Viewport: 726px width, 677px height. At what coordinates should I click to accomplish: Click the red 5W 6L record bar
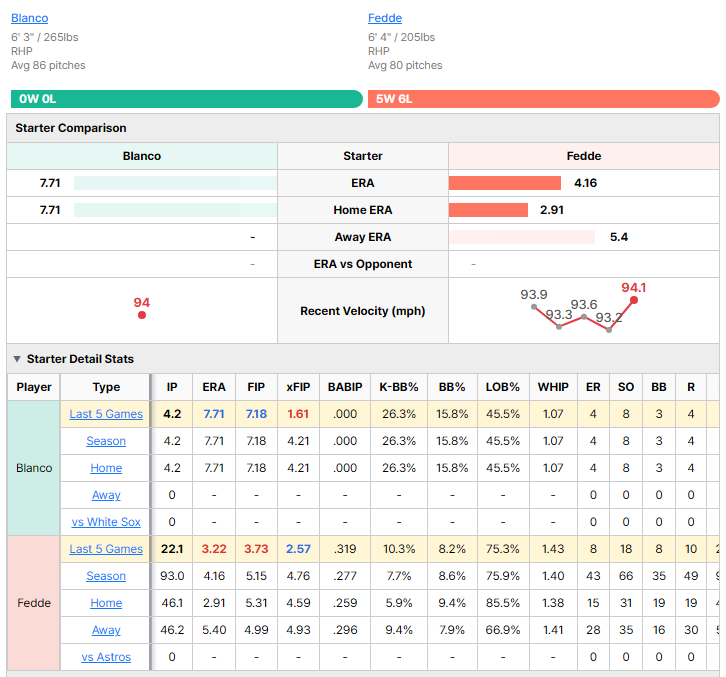click(544, 99)
